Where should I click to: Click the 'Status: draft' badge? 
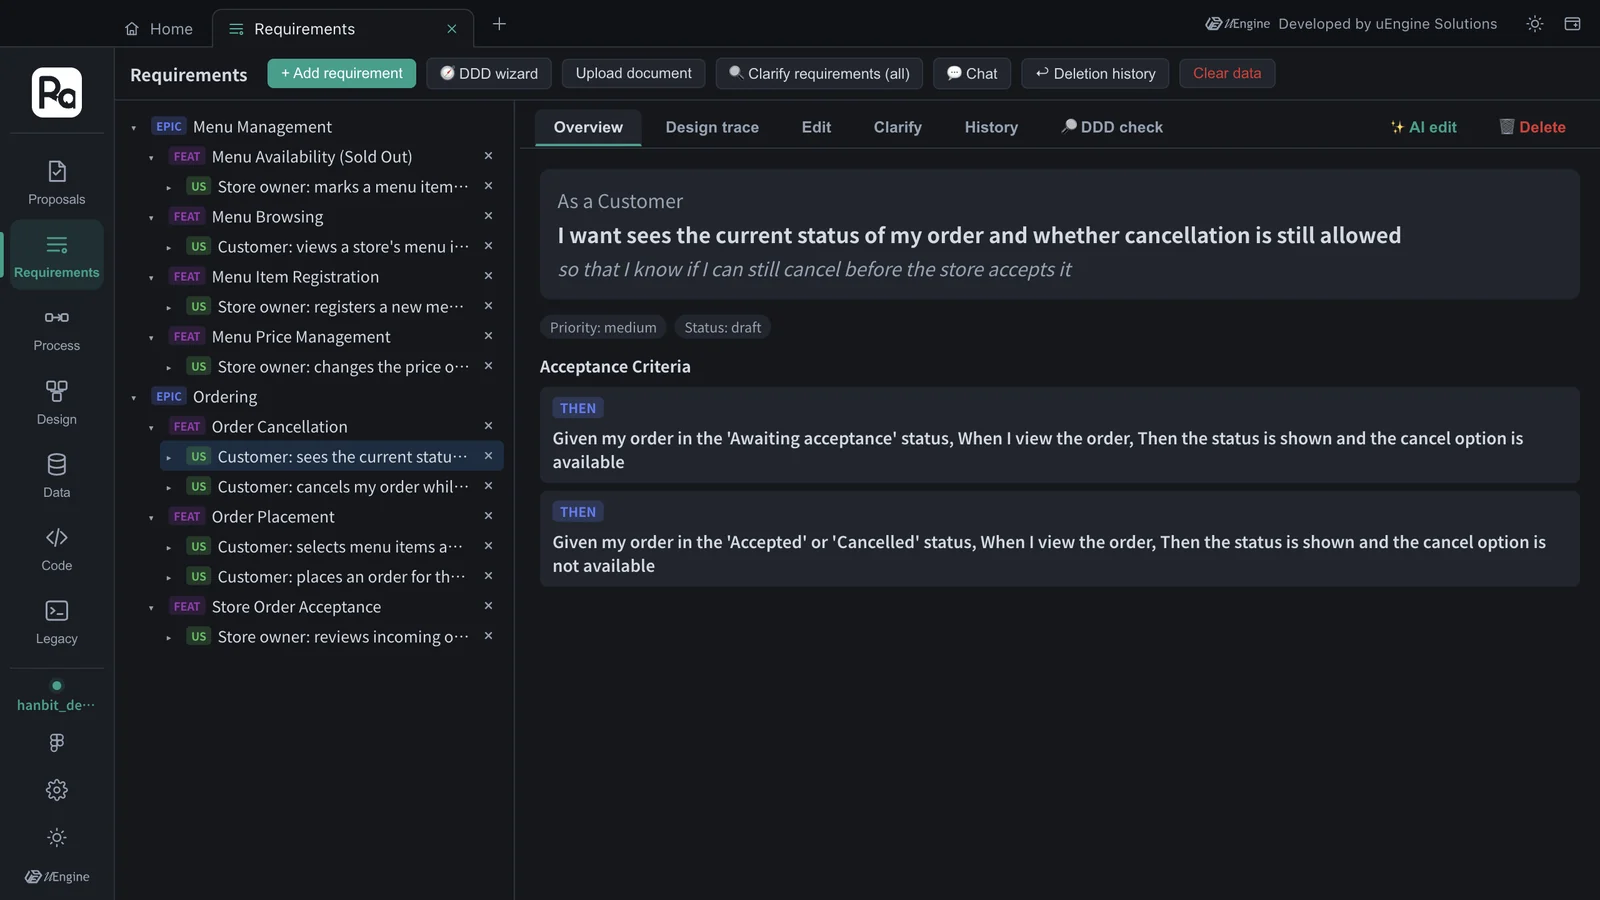pyautogui.click(x=722, y=327)
